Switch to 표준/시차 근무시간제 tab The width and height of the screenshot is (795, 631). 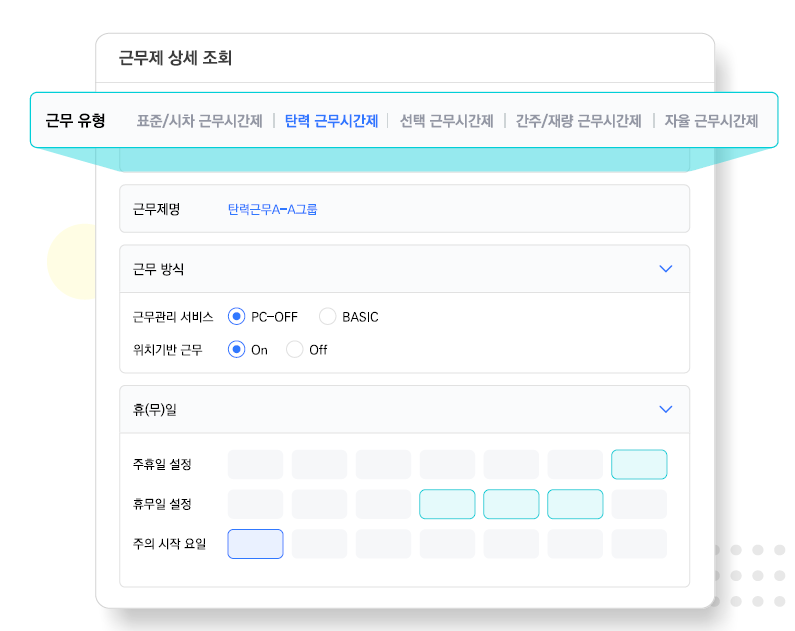pos(199,121)
